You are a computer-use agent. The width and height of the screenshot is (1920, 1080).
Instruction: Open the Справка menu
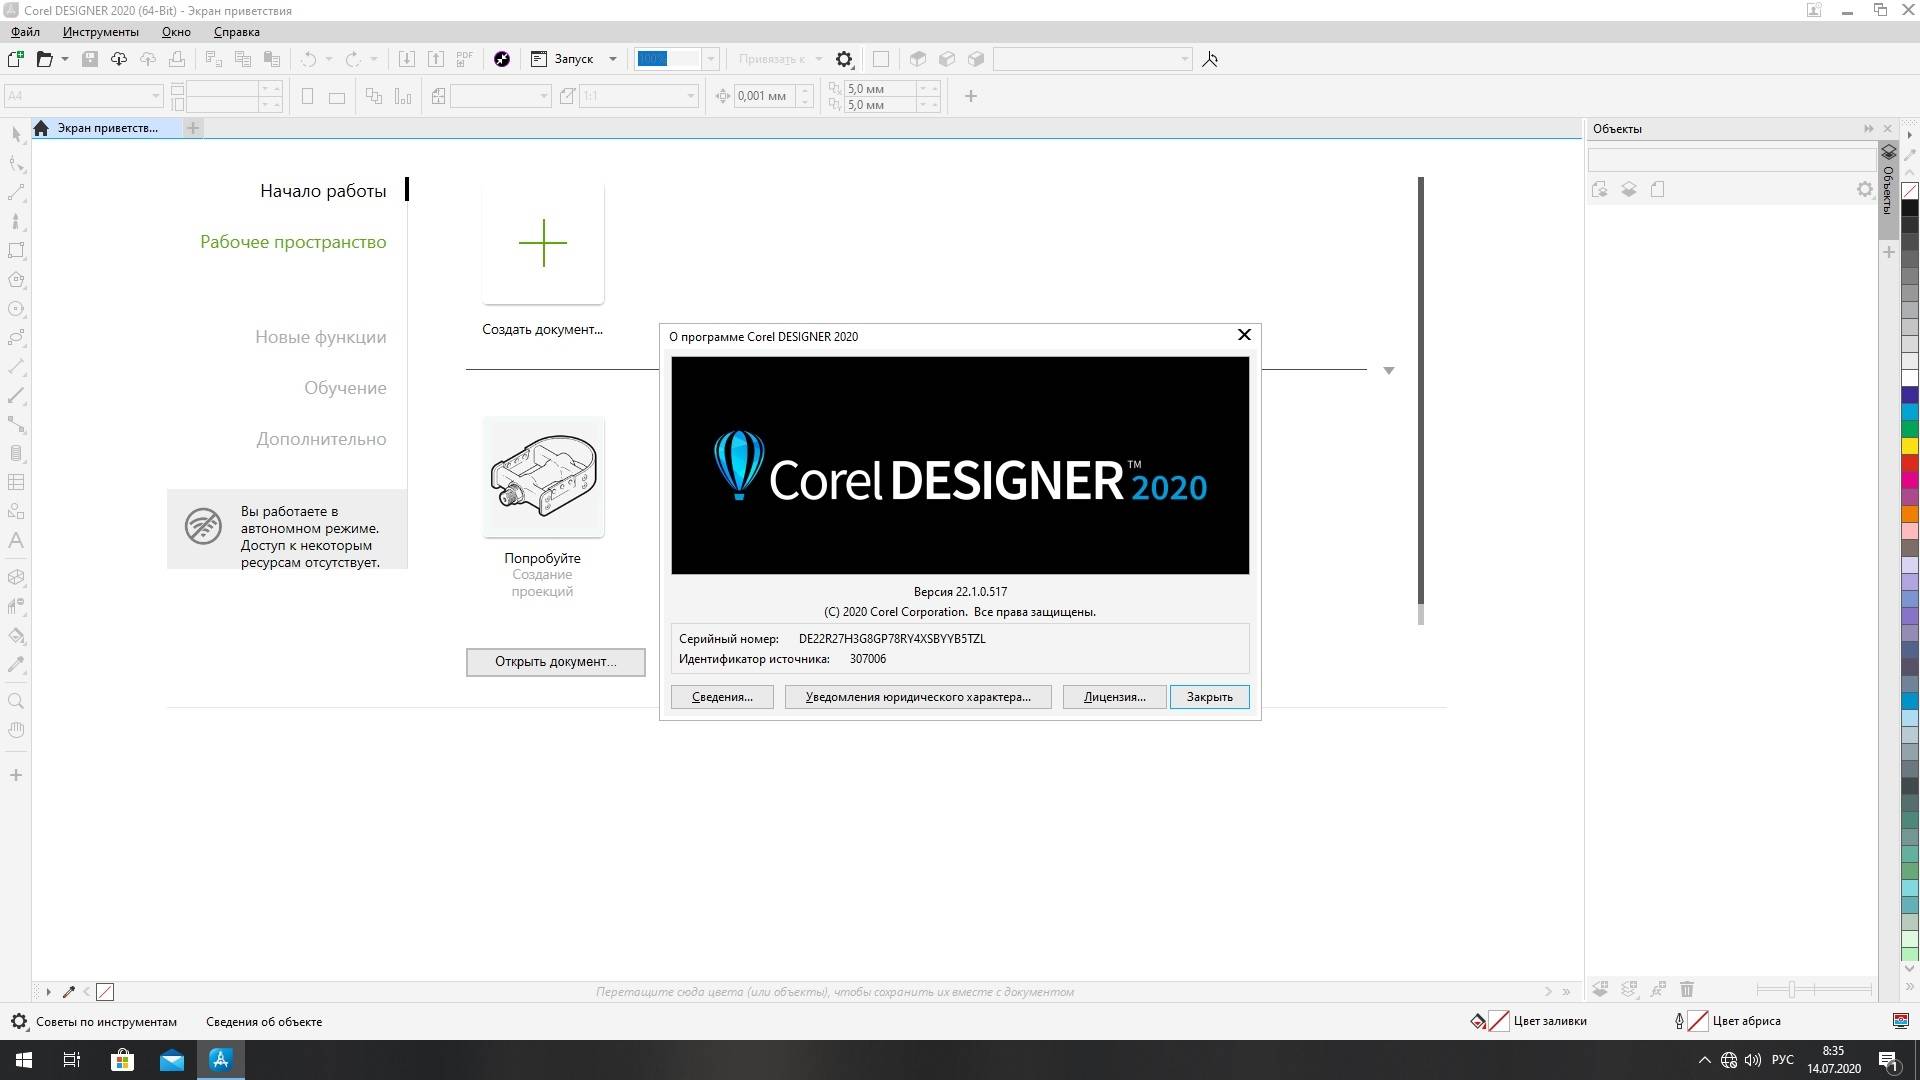point(237,32)
